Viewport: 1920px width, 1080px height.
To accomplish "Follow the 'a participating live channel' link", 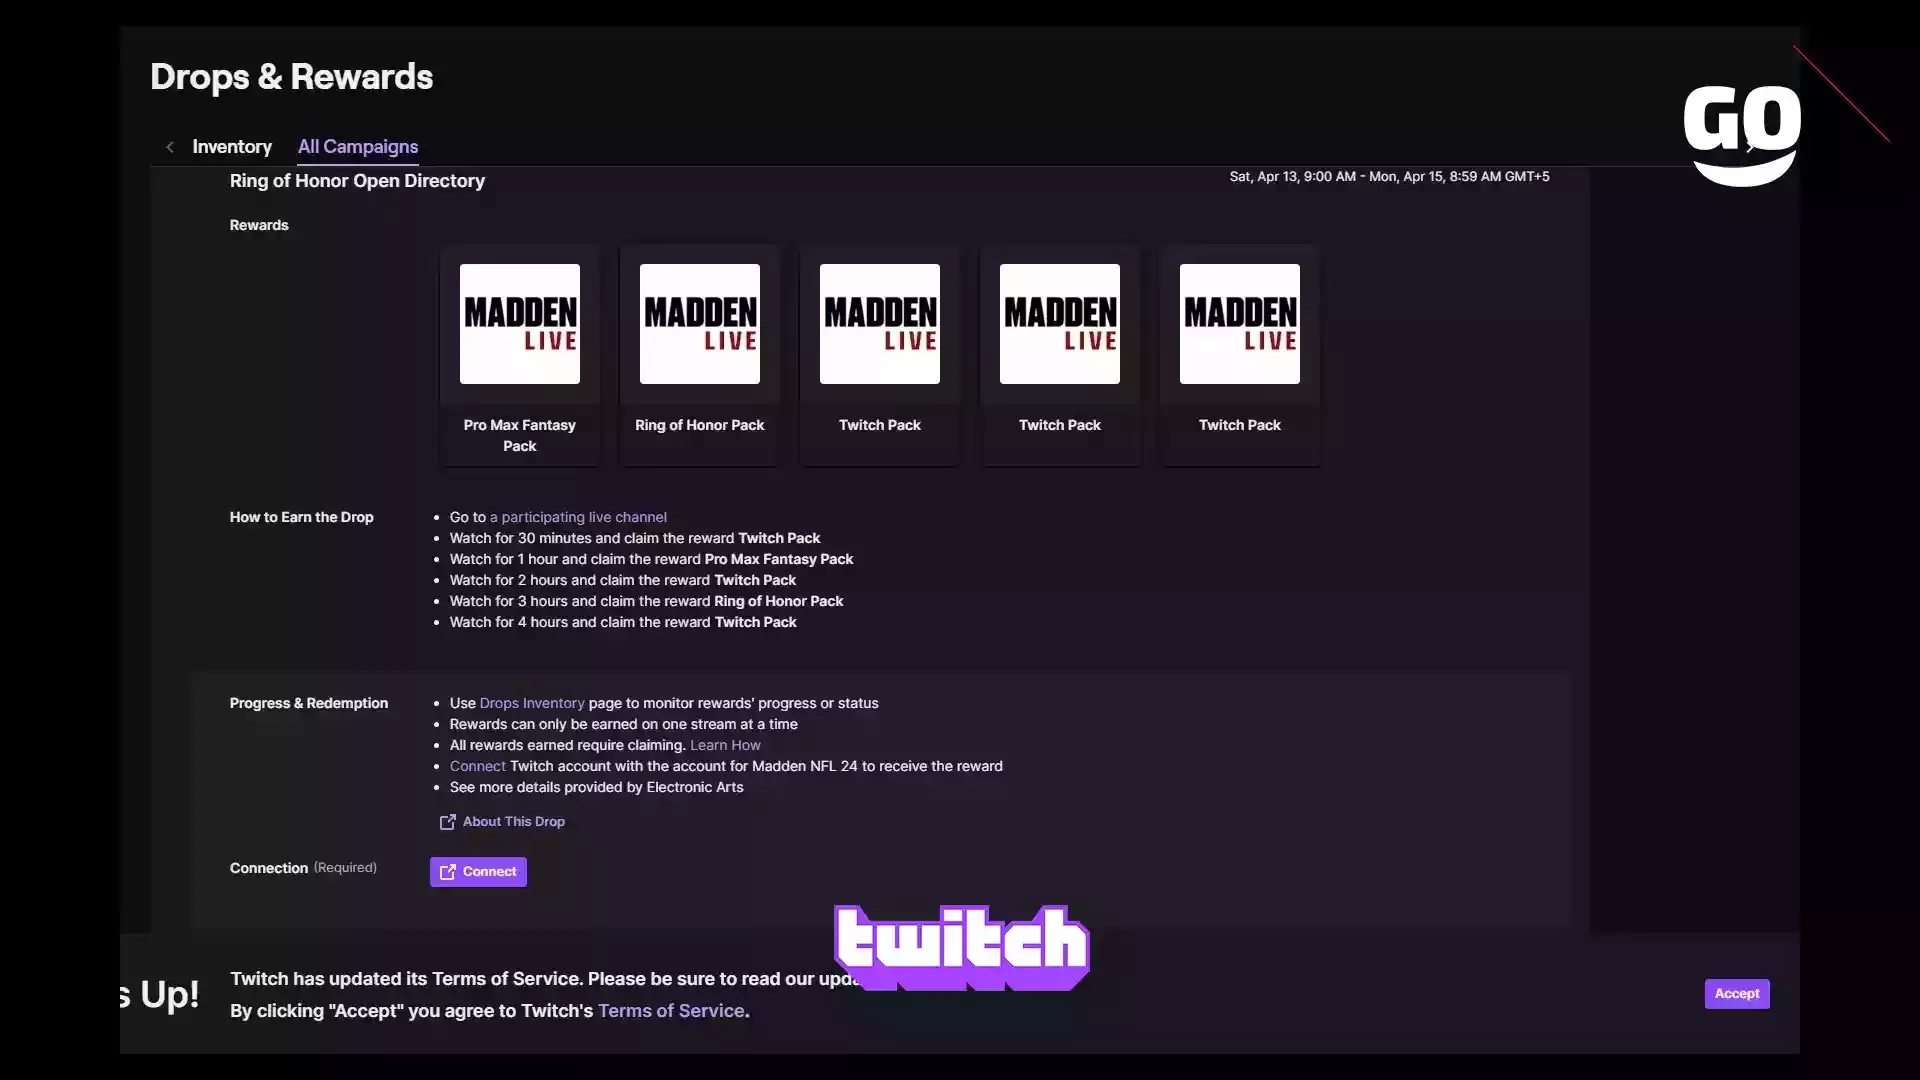I will pos(578,517).
